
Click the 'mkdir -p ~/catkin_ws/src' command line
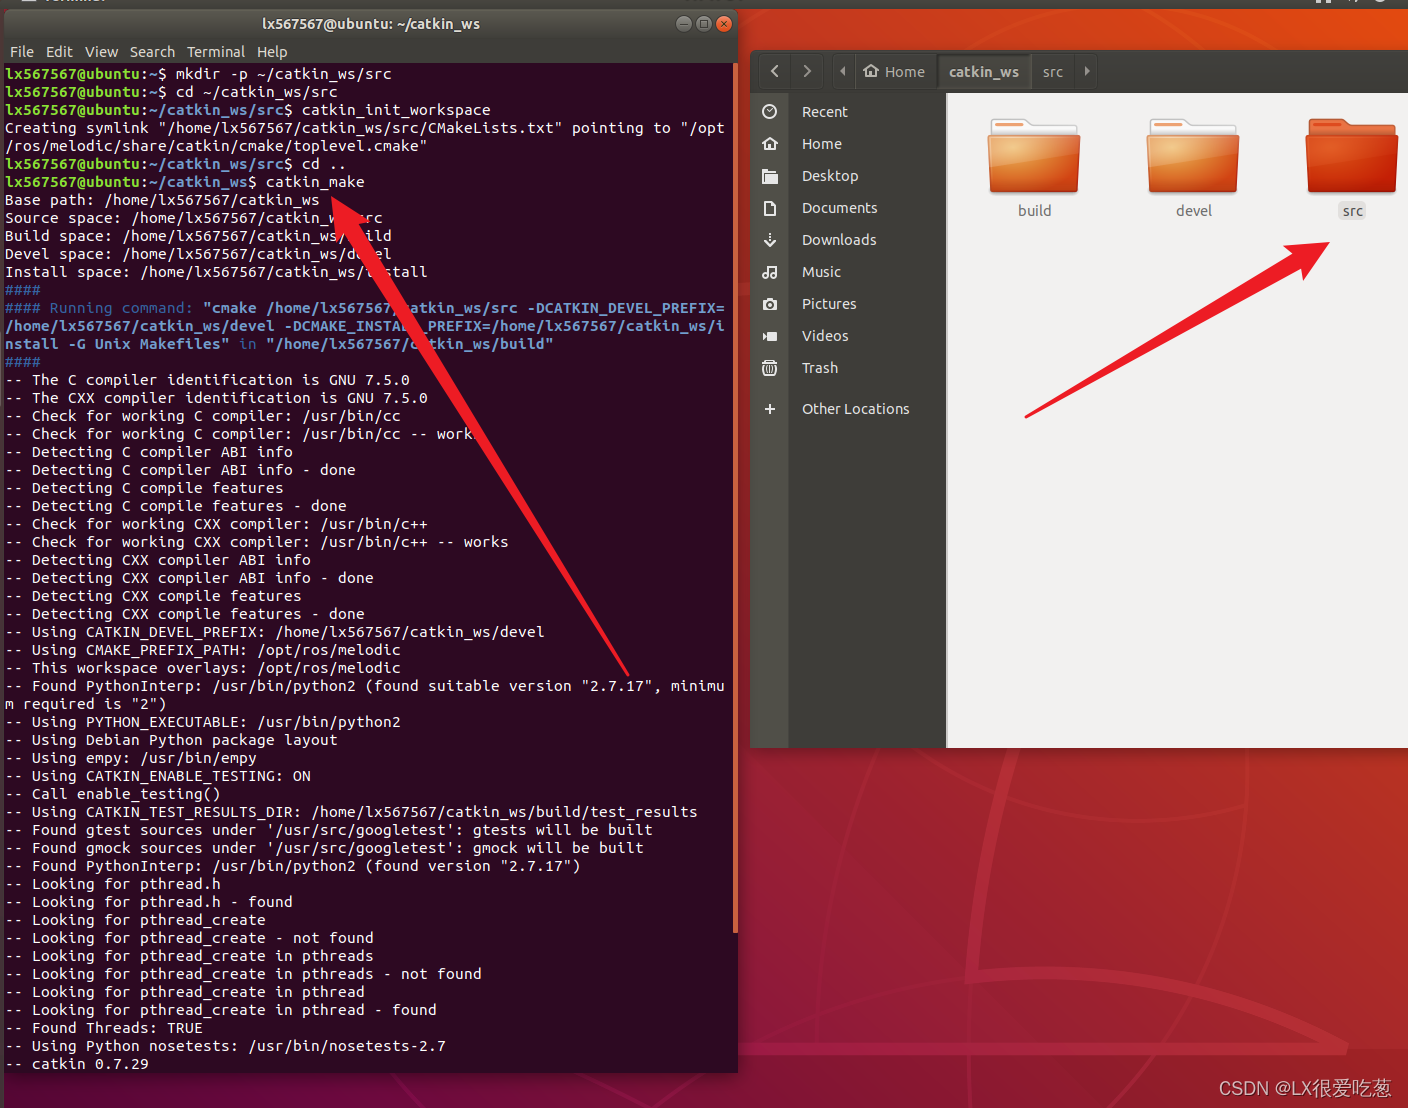[x=198, y=74]
